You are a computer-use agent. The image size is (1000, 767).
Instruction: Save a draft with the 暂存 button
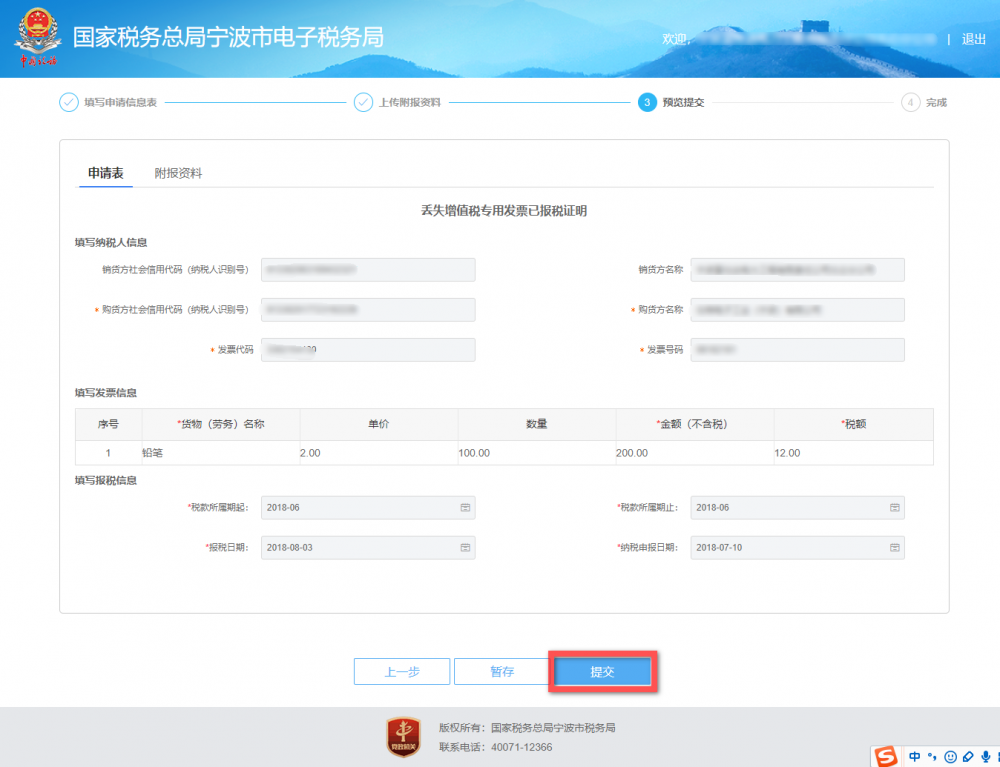point(502,671)
